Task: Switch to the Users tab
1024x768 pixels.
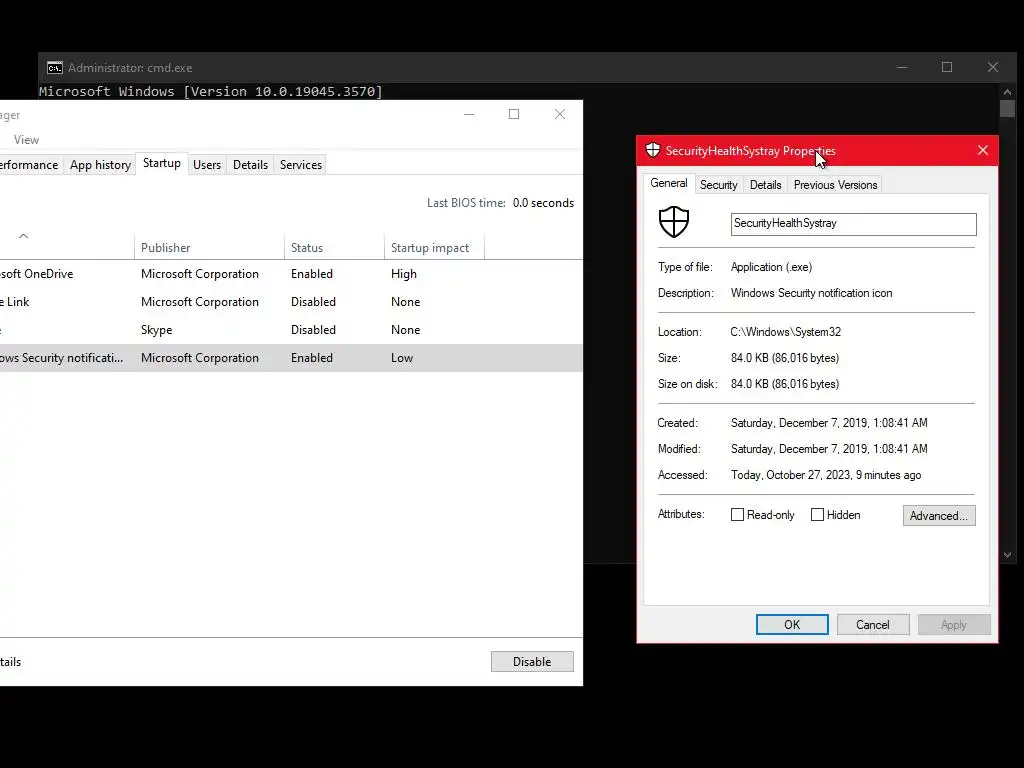Action: click(x=206, y=165)
